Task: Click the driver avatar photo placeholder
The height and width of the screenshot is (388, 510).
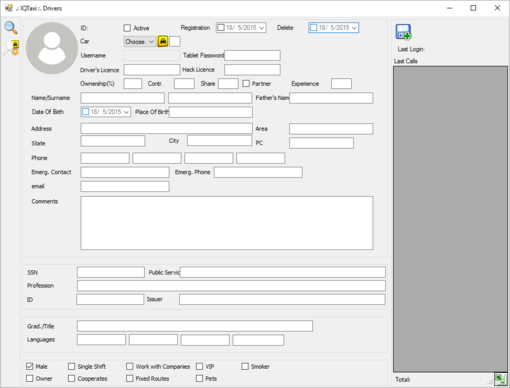Action: point(52,48)
